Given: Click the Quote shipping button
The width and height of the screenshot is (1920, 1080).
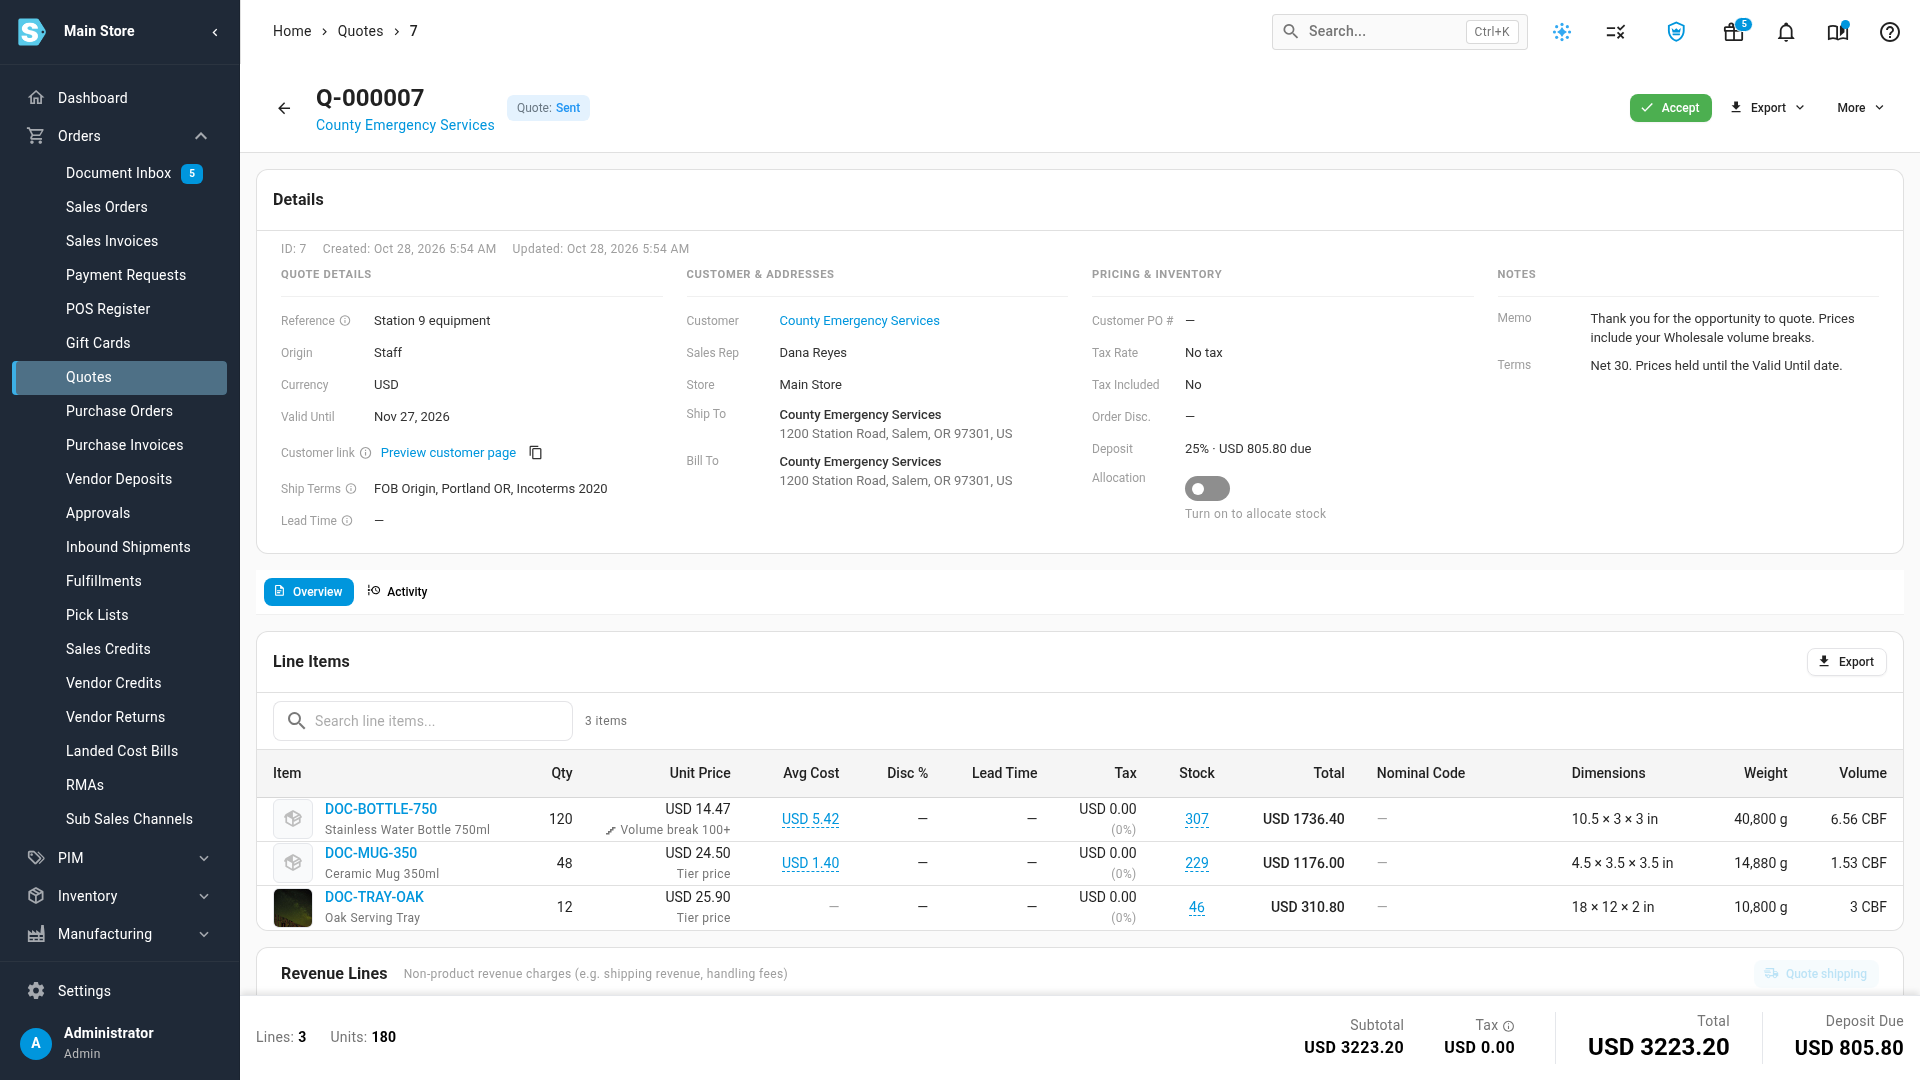Looking at the screenshot, I should (1816, 974).
